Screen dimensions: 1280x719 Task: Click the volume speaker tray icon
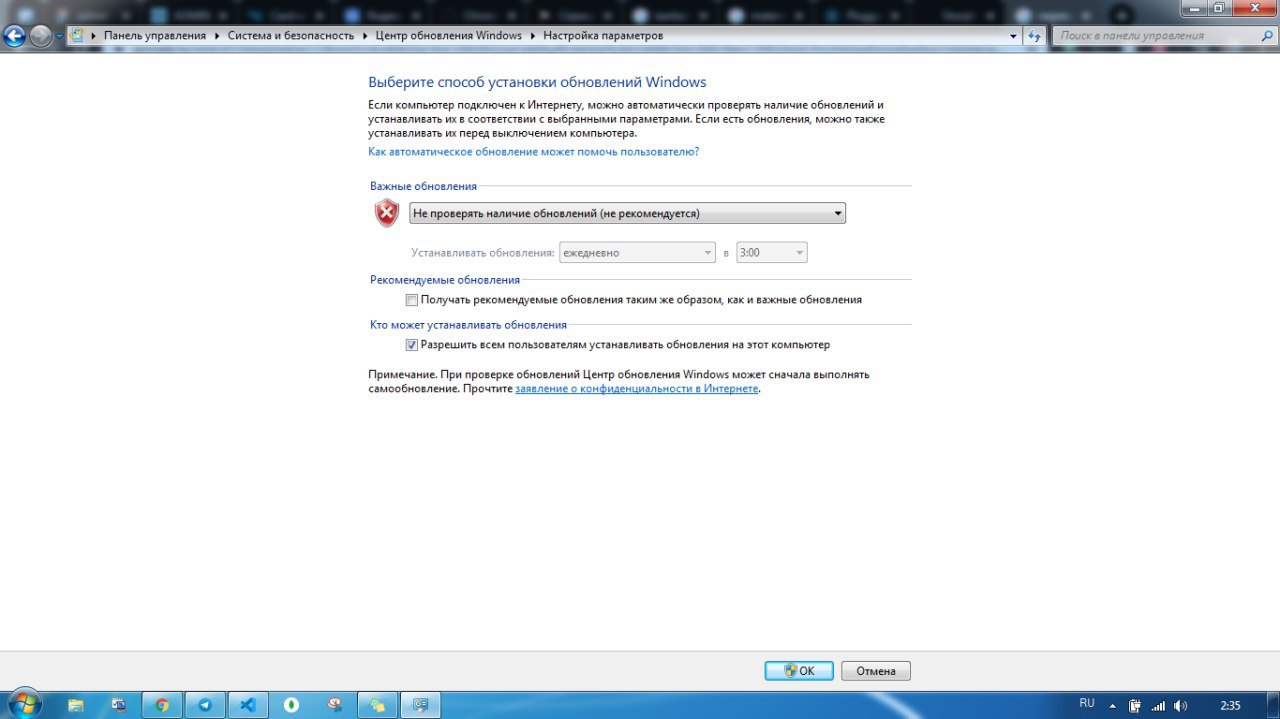[x=1181, y=705]
